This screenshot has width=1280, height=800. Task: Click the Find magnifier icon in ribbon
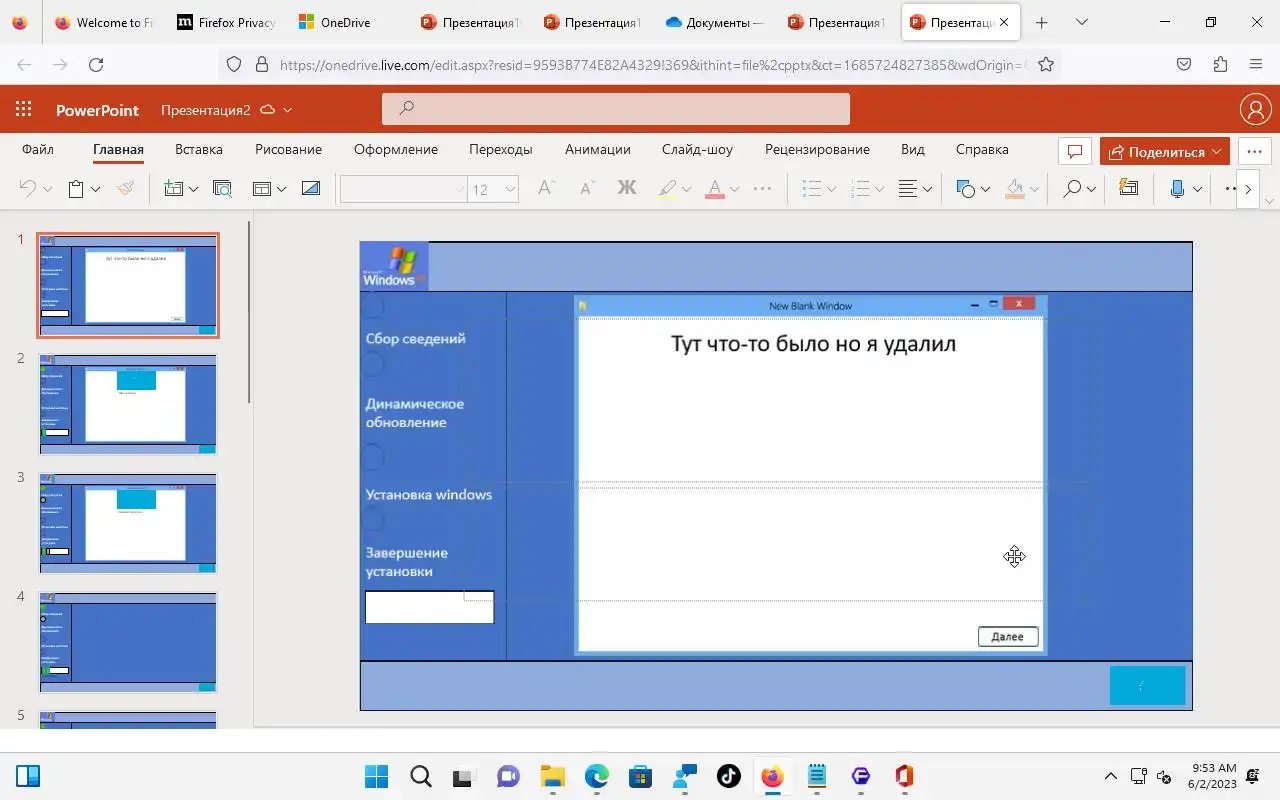click(1072, 188)
